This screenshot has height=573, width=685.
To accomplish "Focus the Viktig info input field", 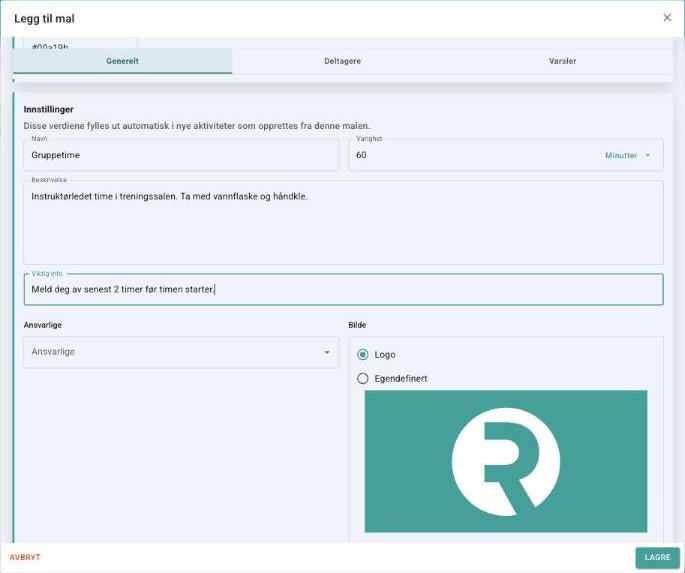I will click(x=343, y=289).
